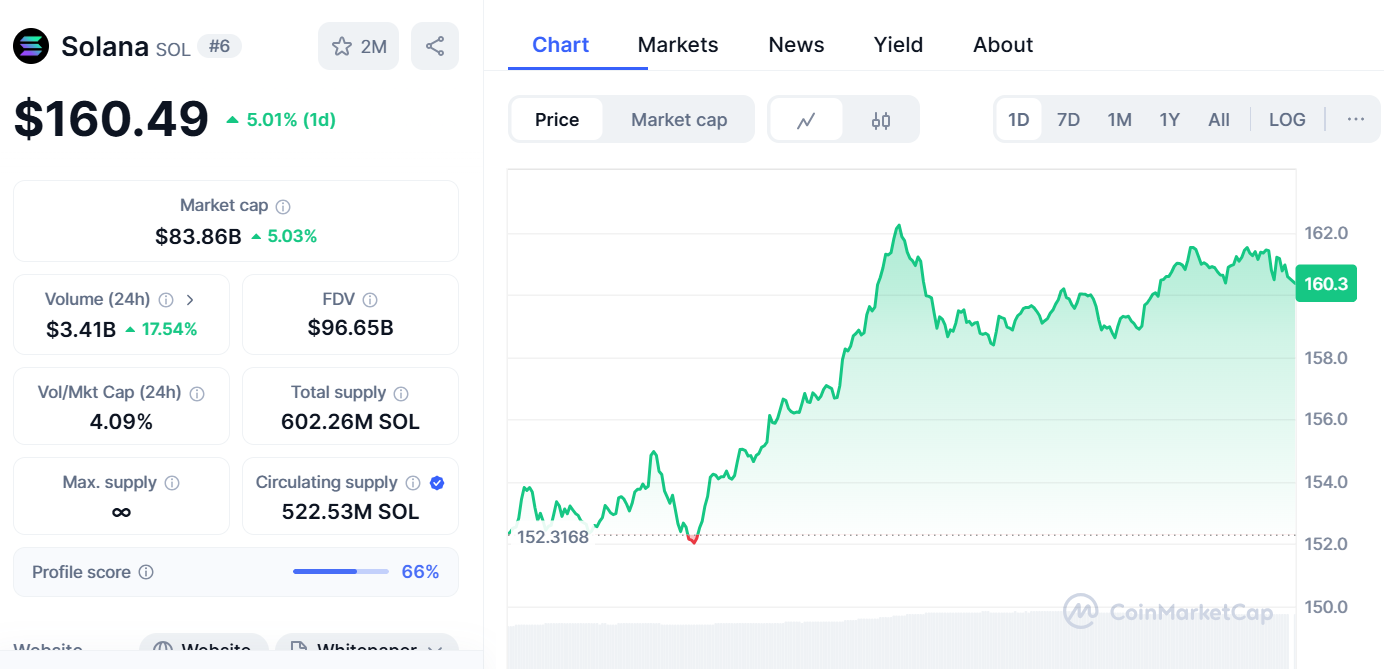
Task: Click the verified badge by Circulating supply
Action: click(437, 483)
